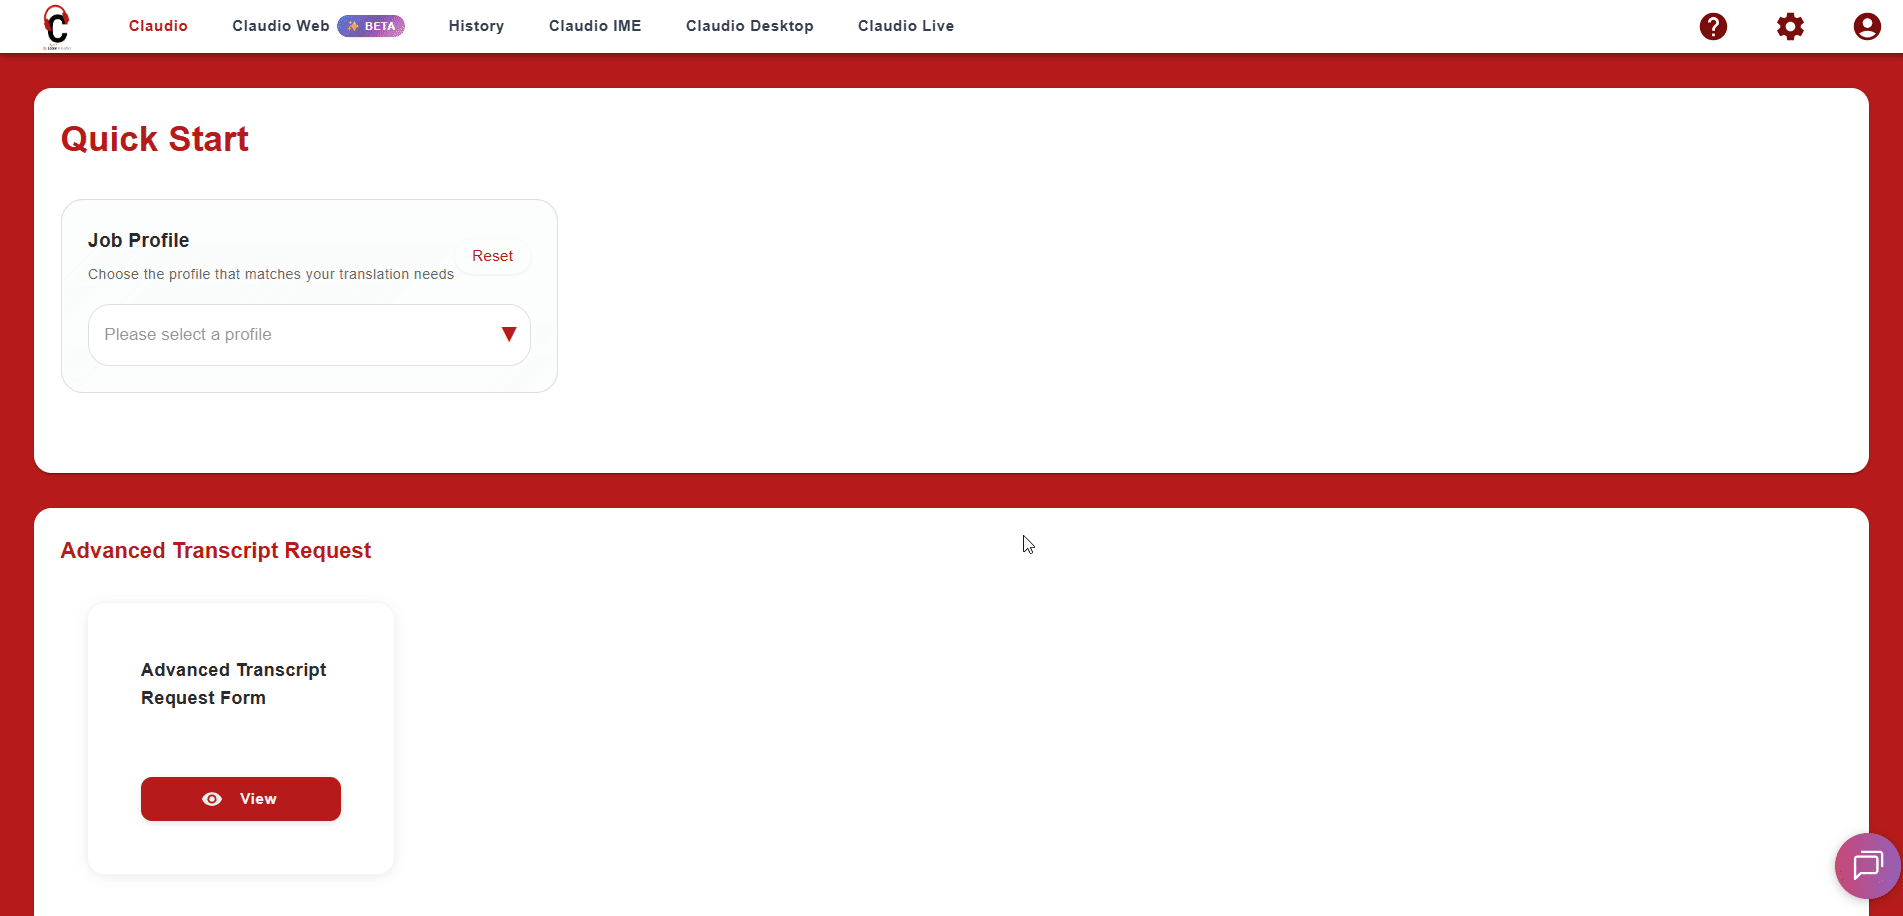Screen dimensions: 1903x916
Task: Click the Claudio logo
Action: click(56, 26)
